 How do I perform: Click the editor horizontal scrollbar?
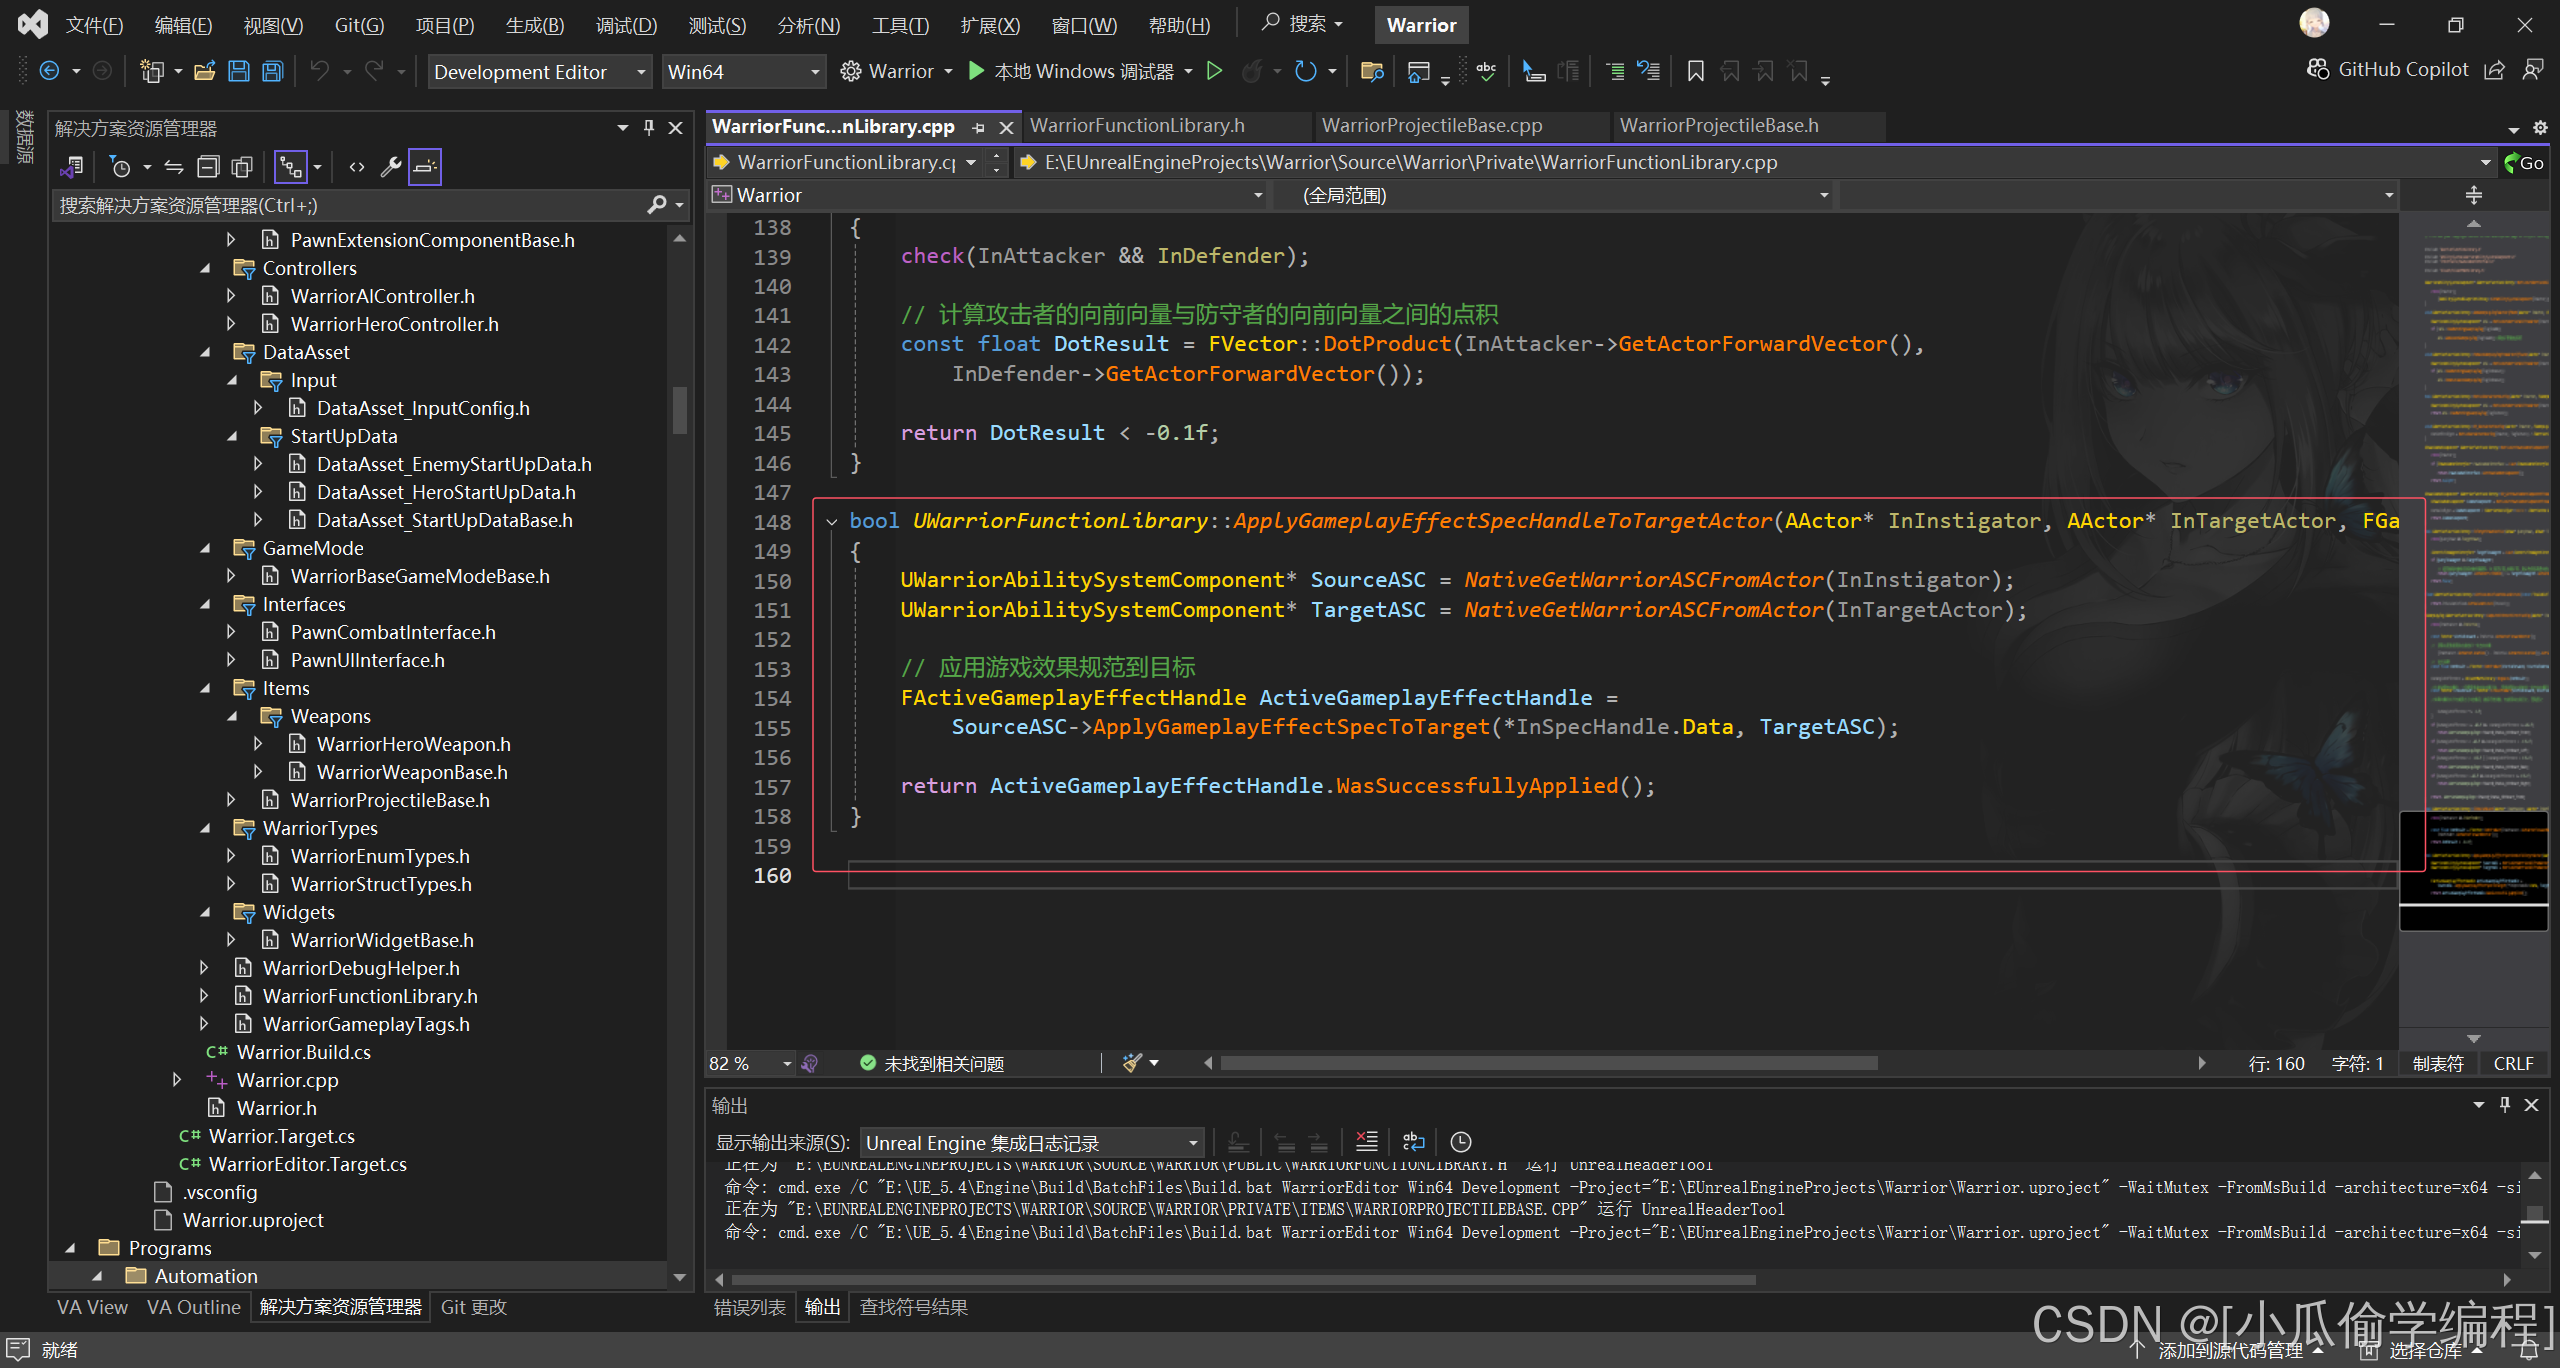[x=1548, y=1063]
